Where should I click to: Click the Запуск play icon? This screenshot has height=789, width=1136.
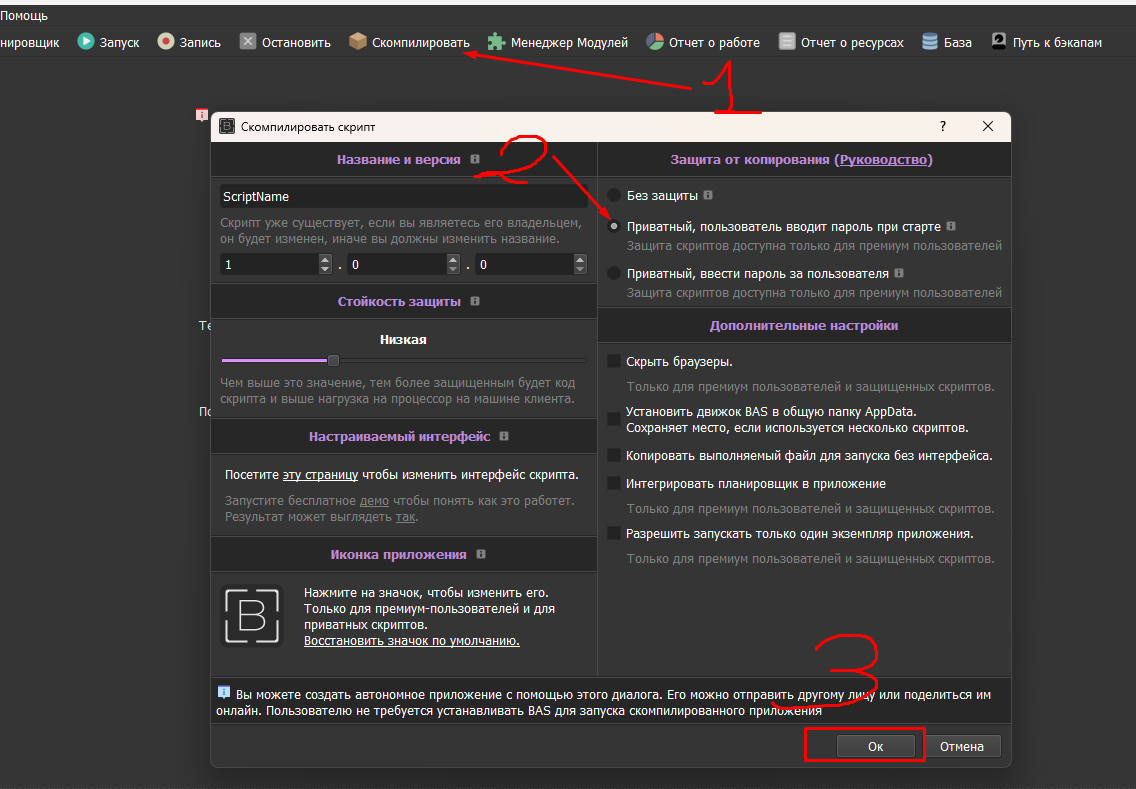86,42
